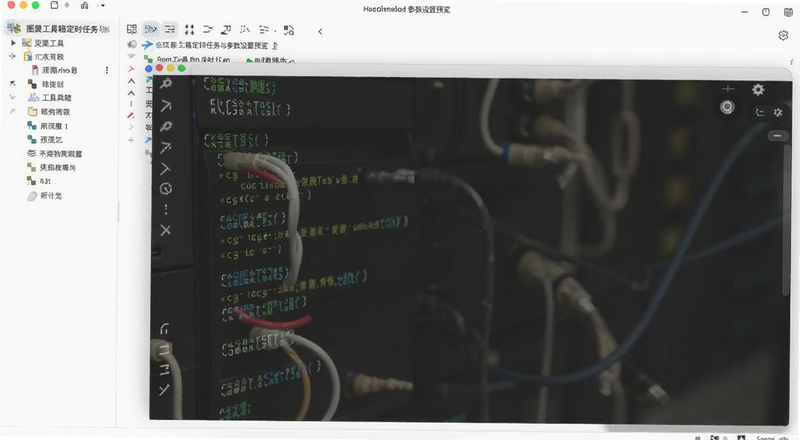
Task: Select the sidebar row with gray oval icon
Action: (59, 195)
